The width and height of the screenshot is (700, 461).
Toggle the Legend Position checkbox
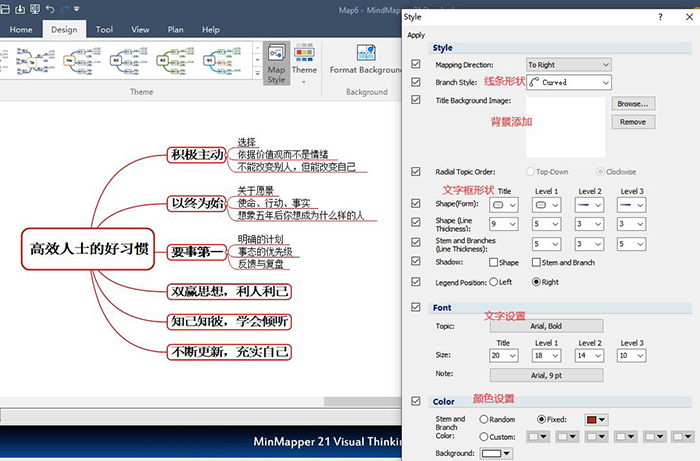point(416,282)
